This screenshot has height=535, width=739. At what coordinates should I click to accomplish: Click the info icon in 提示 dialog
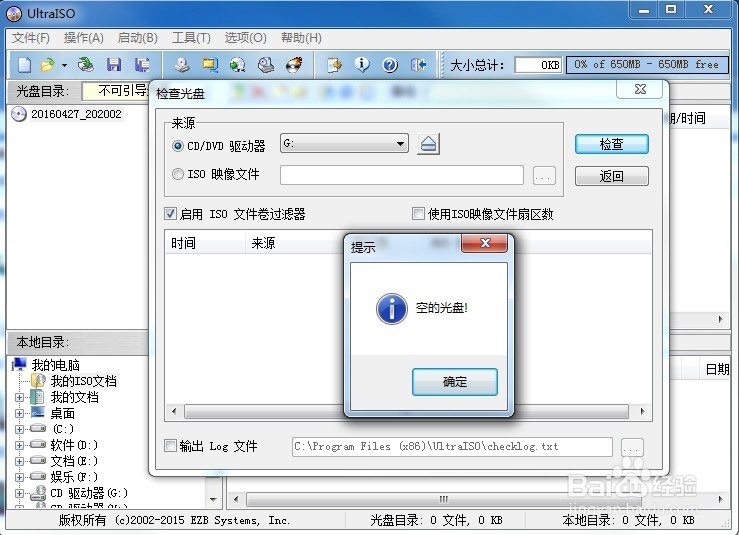pos(392,309)
